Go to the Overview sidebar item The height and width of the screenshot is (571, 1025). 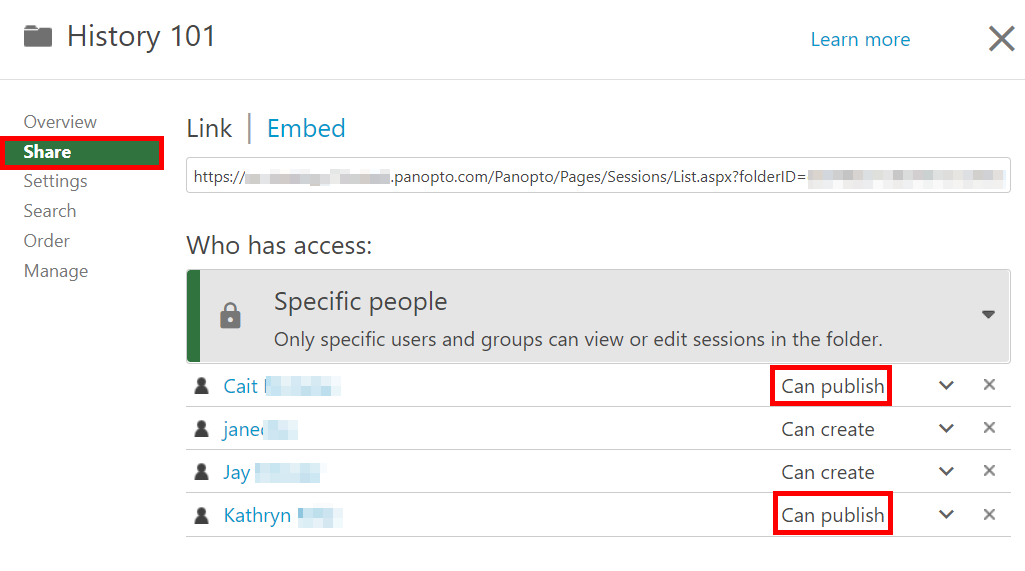pyautogui.click(x=60, y=122)
